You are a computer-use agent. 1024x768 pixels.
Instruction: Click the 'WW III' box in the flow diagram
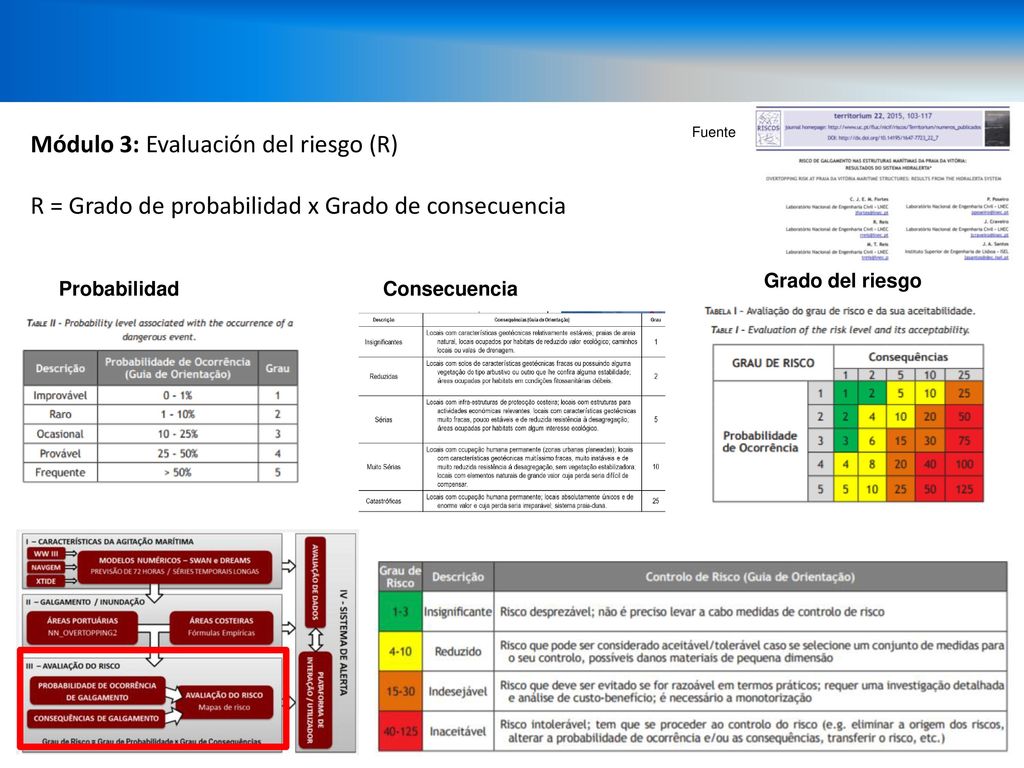46,554
